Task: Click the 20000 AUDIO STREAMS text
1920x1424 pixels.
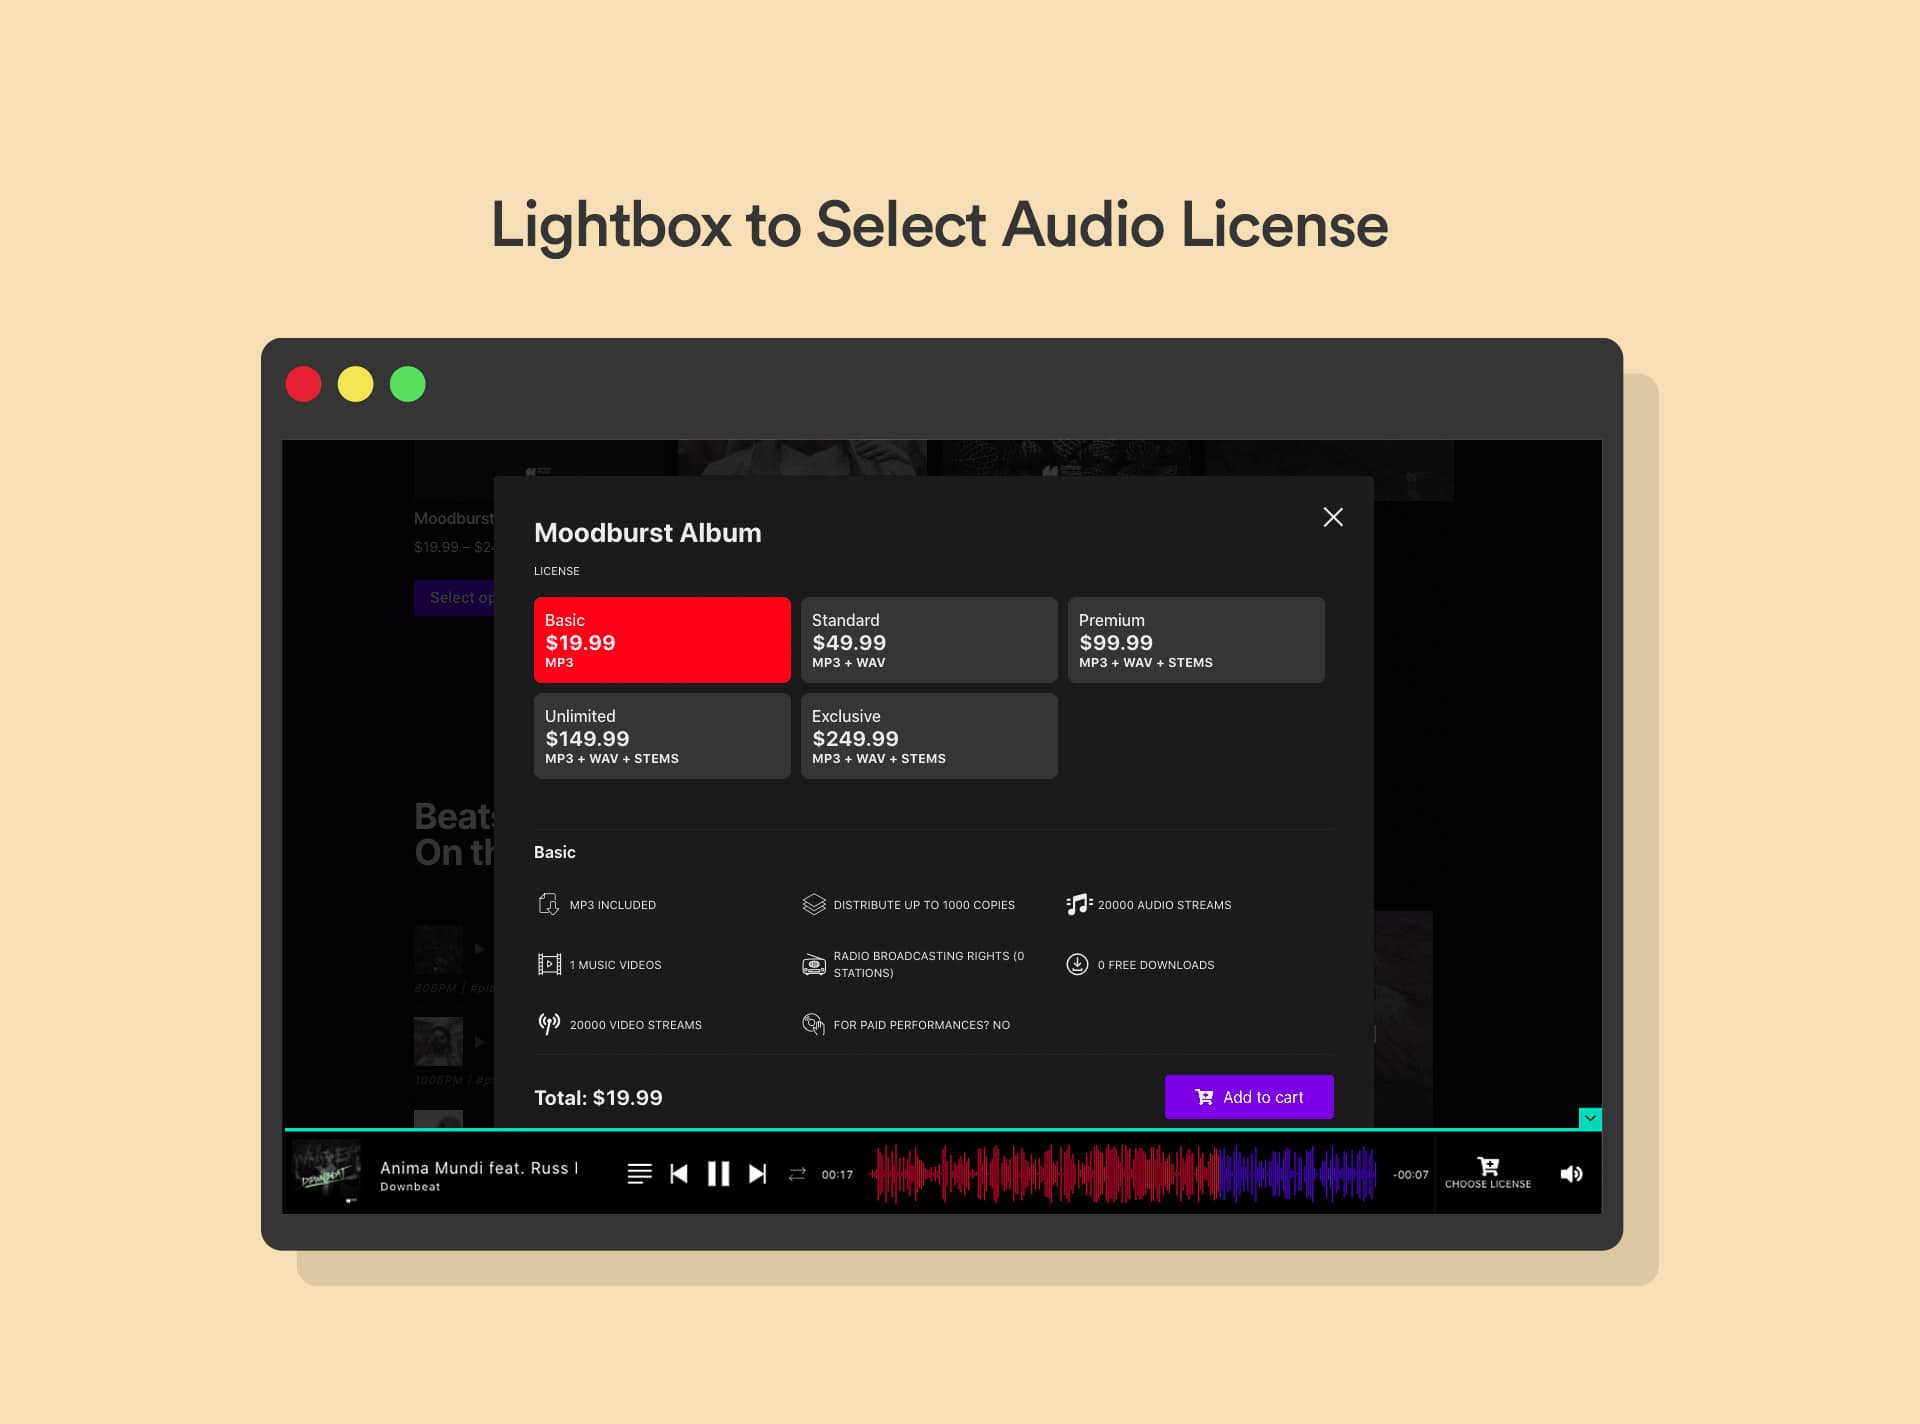Action: click(x=1165, y=905)
